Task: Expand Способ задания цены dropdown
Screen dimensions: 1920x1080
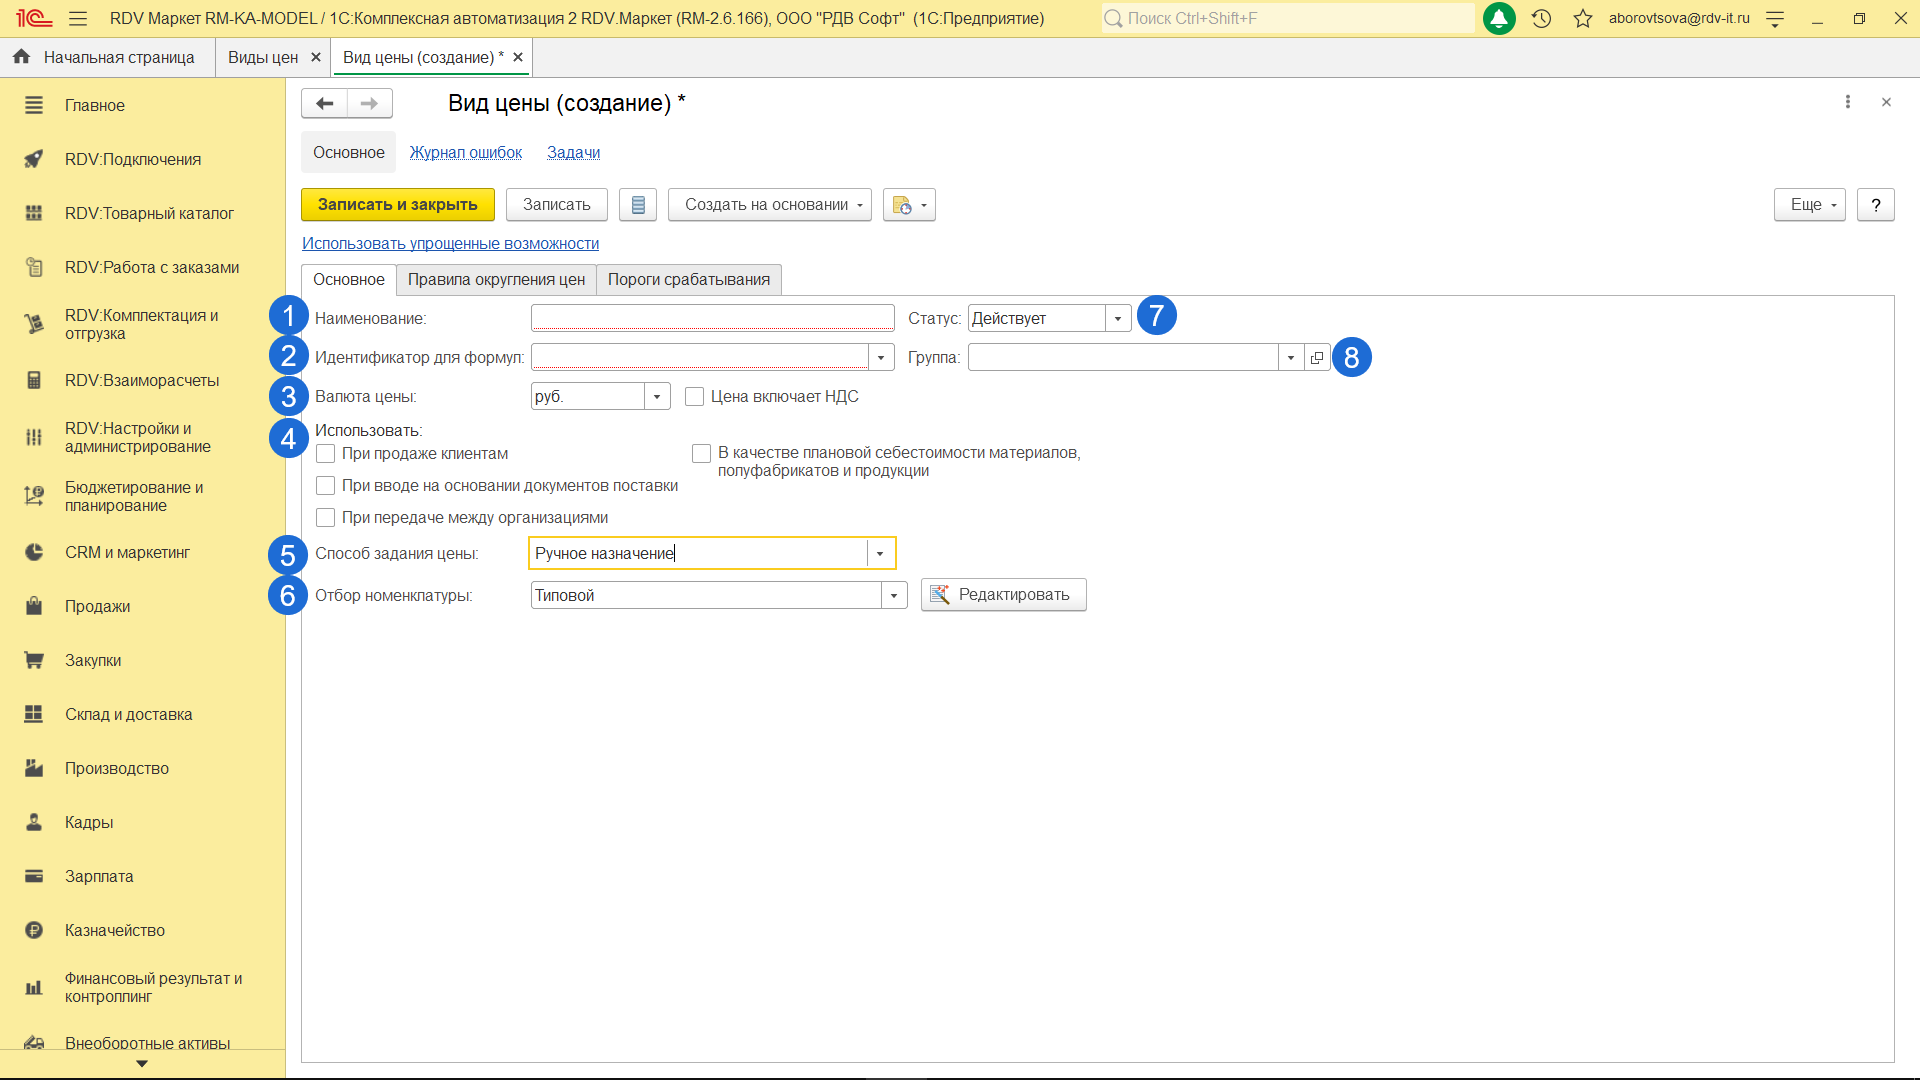Action: tap(880, 554)
